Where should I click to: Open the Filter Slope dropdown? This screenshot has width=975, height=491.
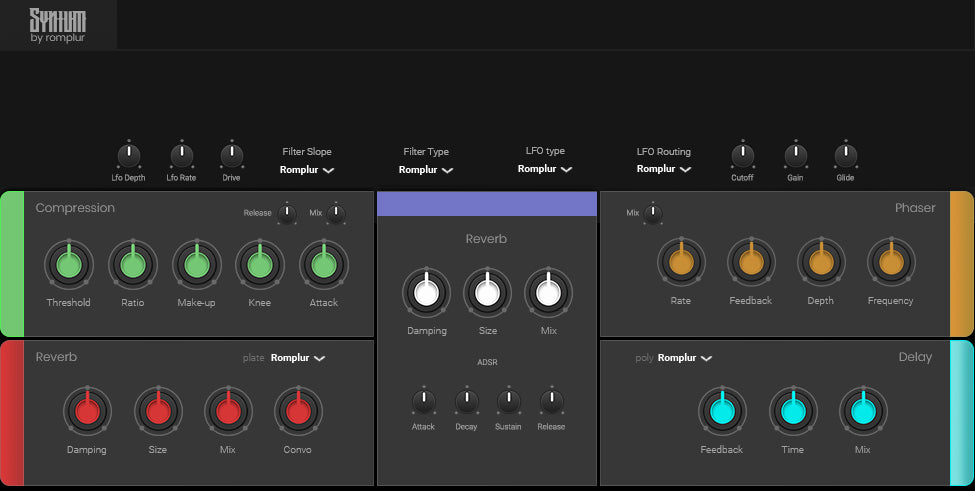click(307, 170)
